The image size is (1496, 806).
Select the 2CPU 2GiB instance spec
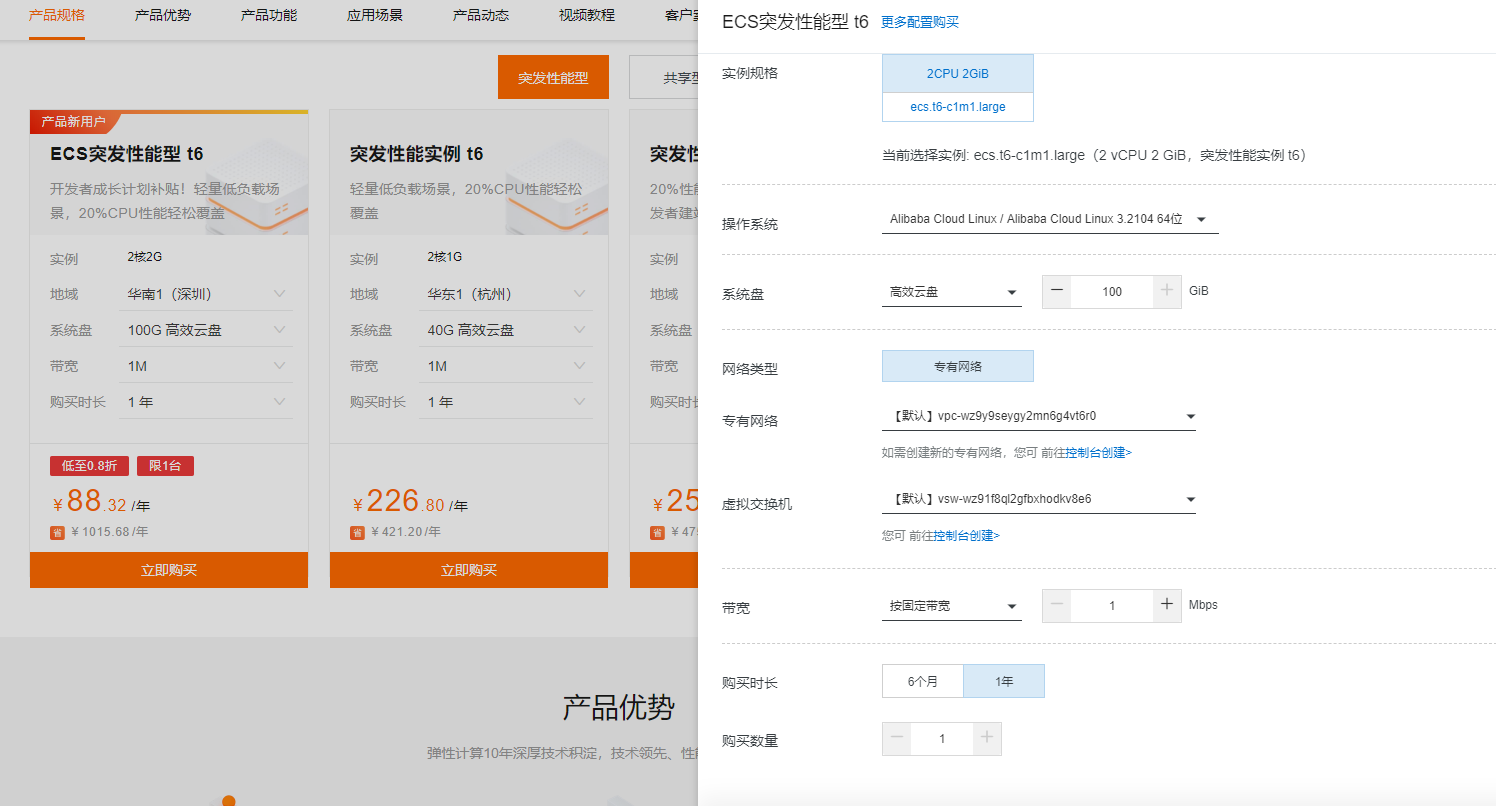pyautogui.click(x=957, y=73)
